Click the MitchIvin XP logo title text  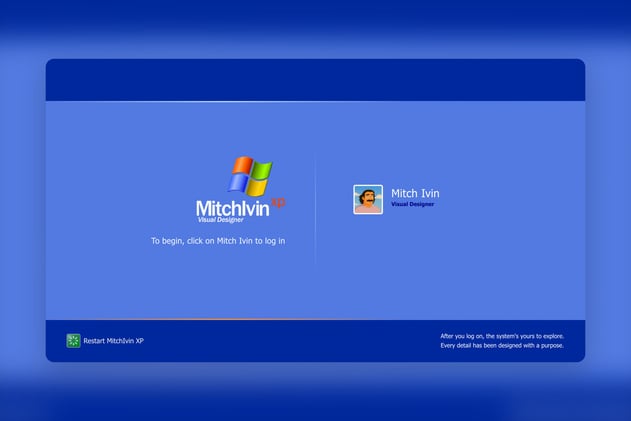click(x=241, y=208)
